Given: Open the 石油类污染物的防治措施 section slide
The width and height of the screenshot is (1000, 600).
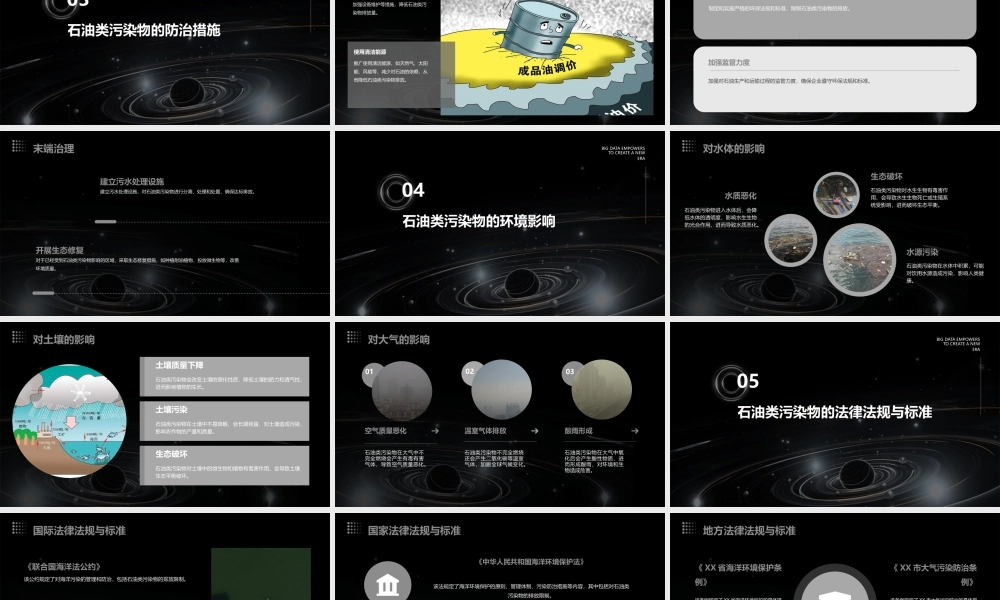Looking at the screenshot, I should (165, 62).
